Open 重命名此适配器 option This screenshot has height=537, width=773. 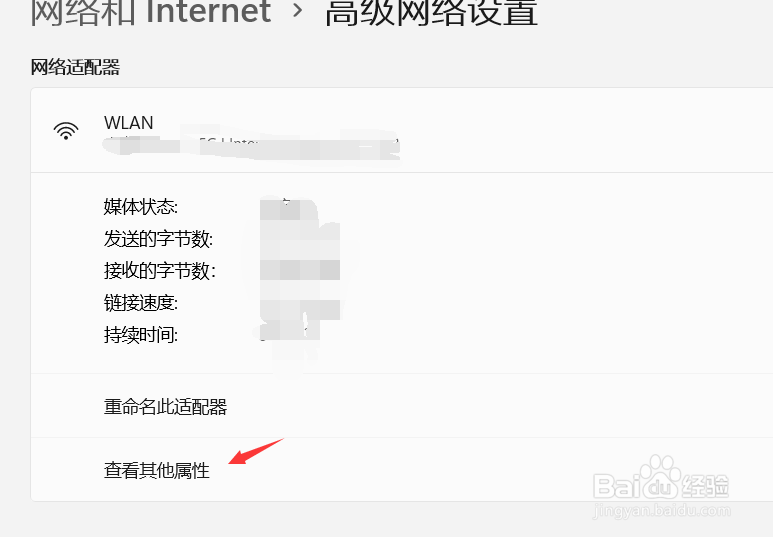(402, 406)
